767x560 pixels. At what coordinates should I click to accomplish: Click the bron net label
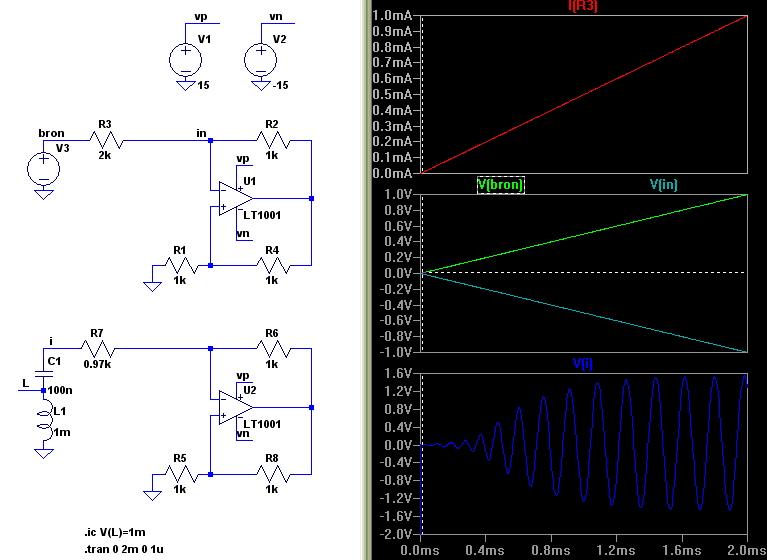(x=51, y=133)
